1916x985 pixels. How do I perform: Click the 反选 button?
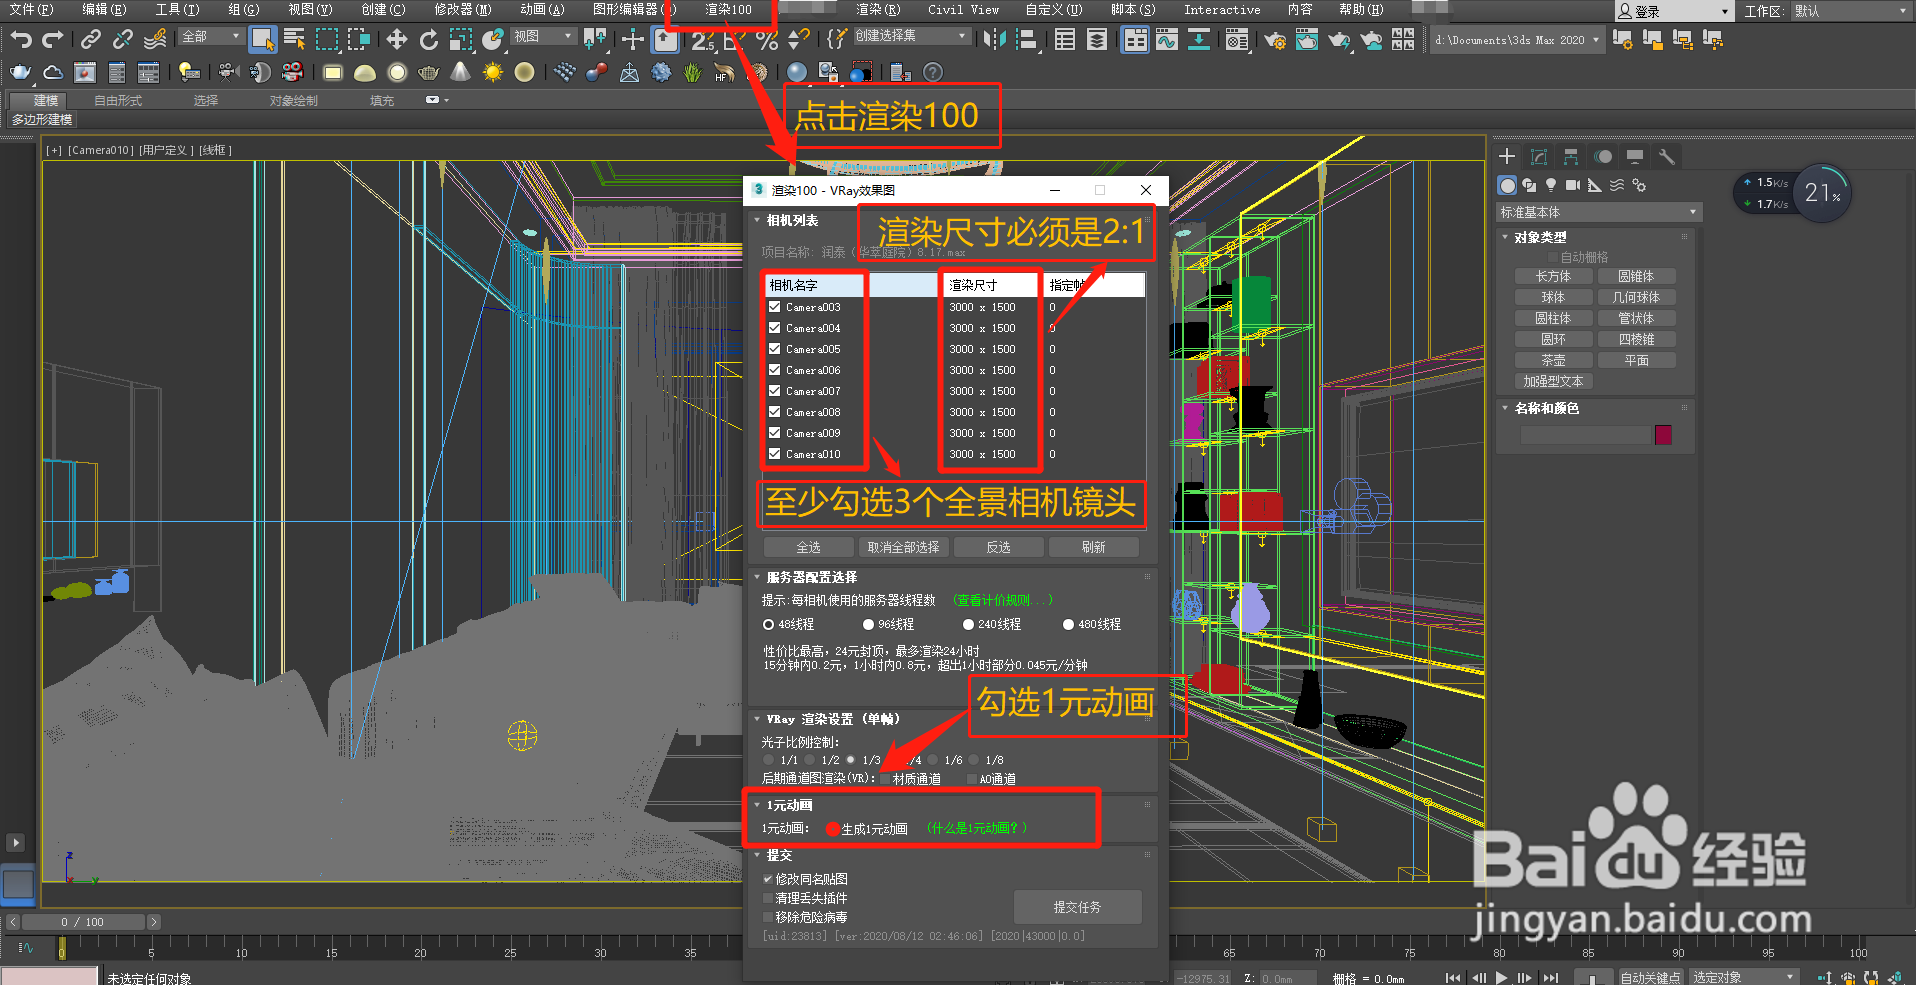pyautogui.click(x=999, y=548)
